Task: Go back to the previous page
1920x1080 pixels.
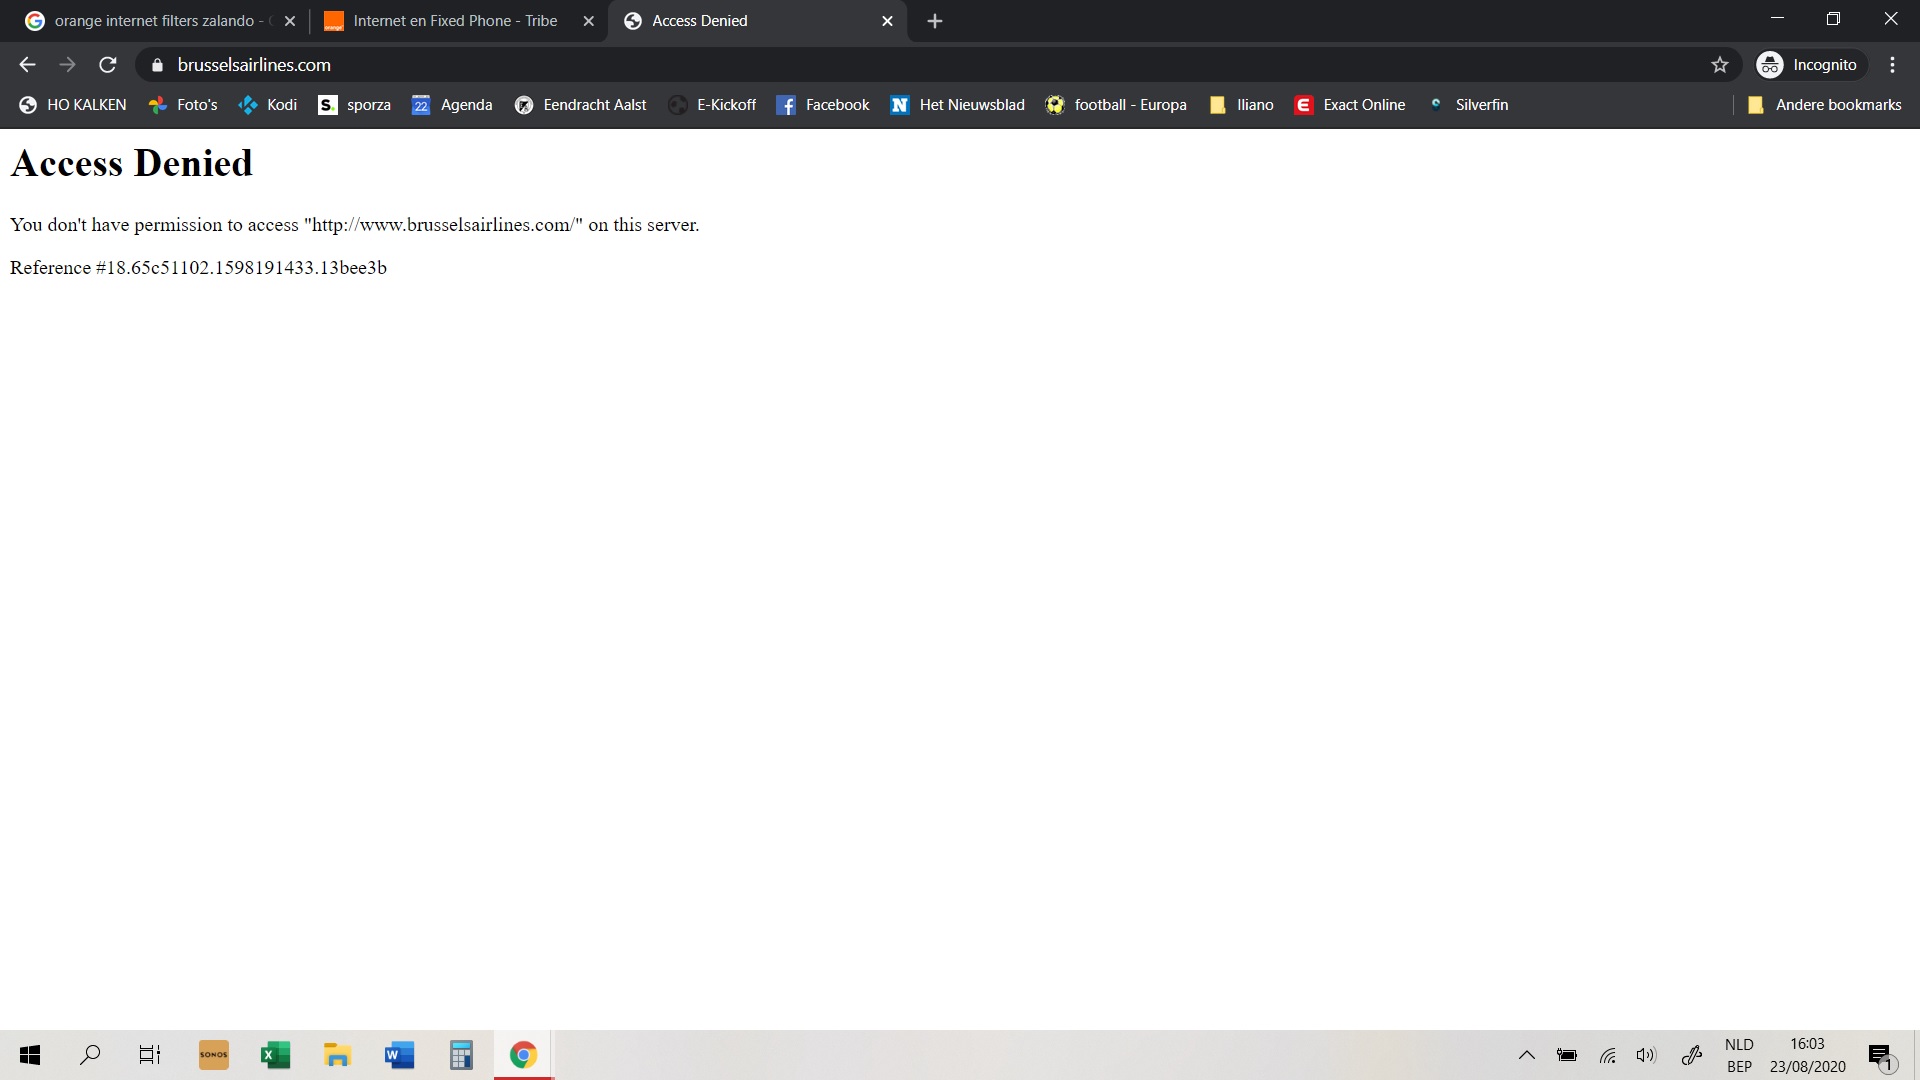Action: coord(27,65)
